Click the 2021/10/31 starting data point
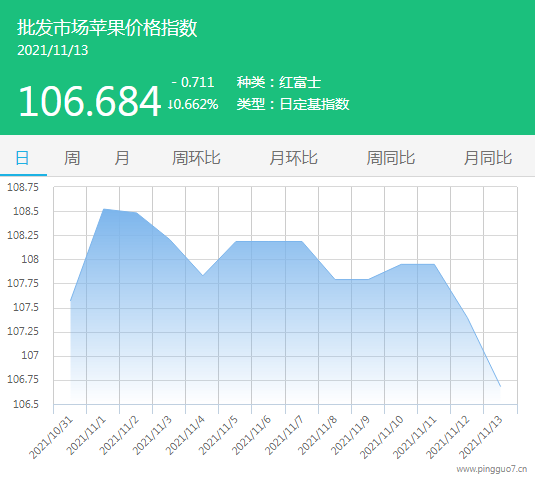The image size is (535, 481). click(x=70, y=301)
